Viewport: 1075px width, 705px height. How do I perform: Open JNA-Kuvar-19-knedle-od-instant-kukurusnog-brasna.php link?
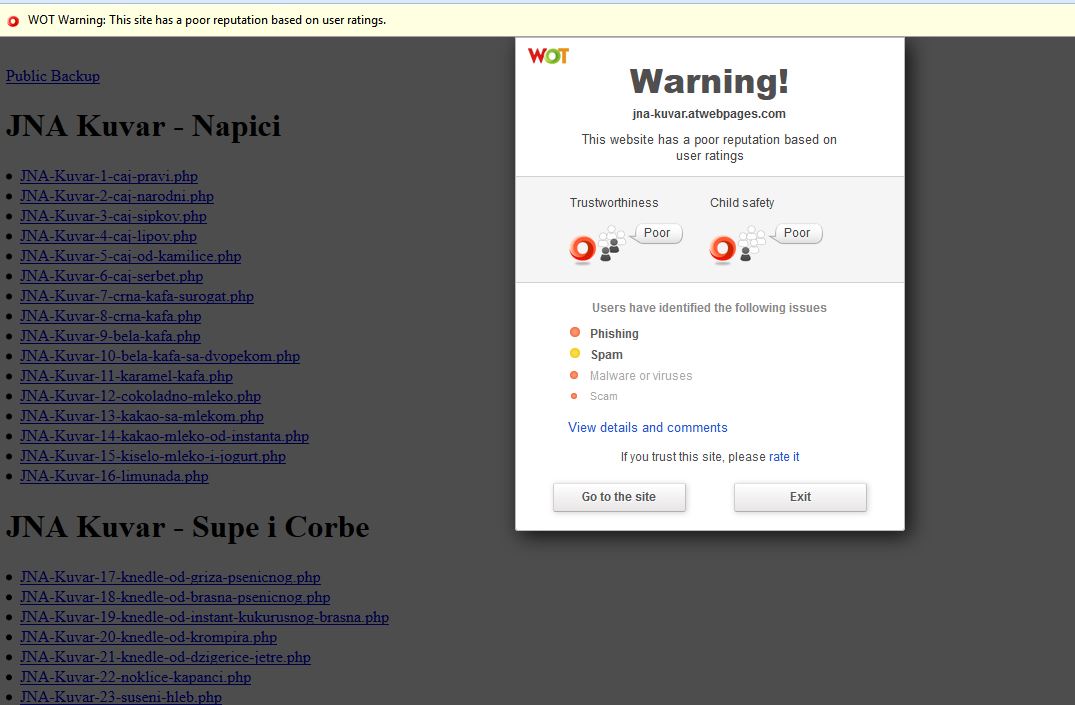204,617
